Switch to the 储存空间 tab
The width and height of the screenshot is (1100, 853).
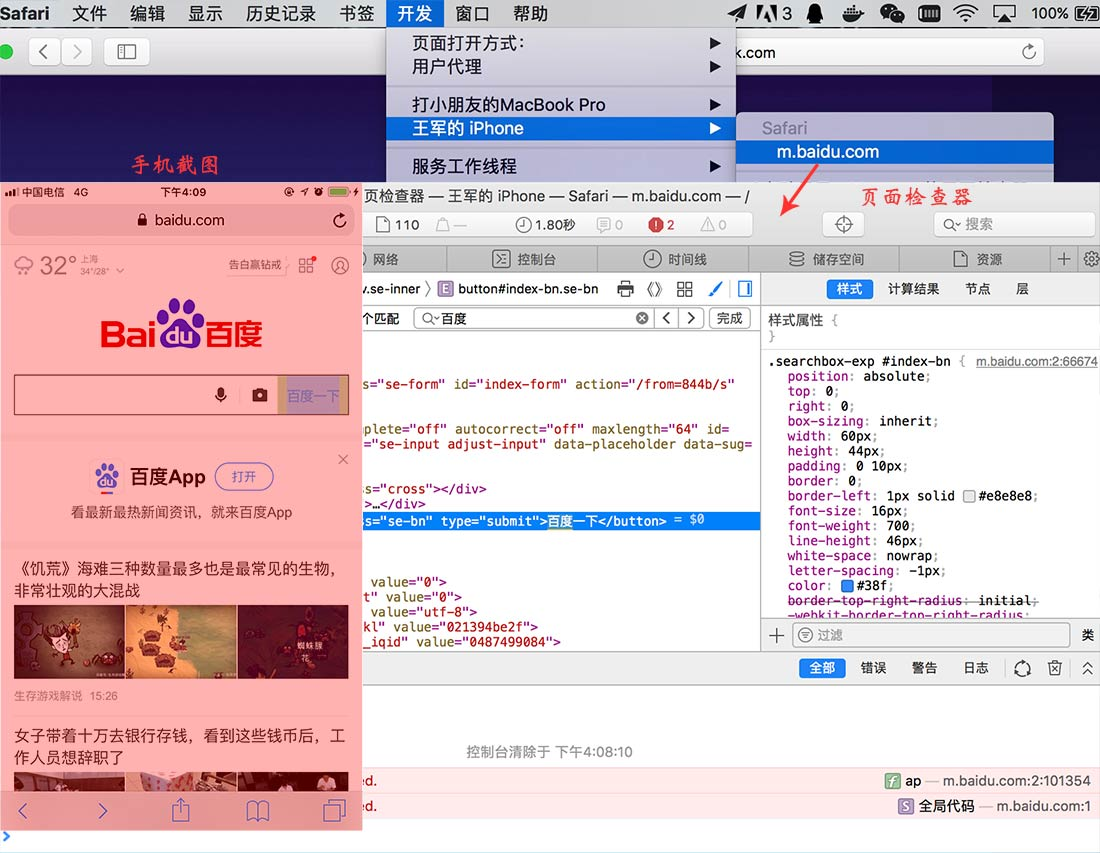pos(825,260)
